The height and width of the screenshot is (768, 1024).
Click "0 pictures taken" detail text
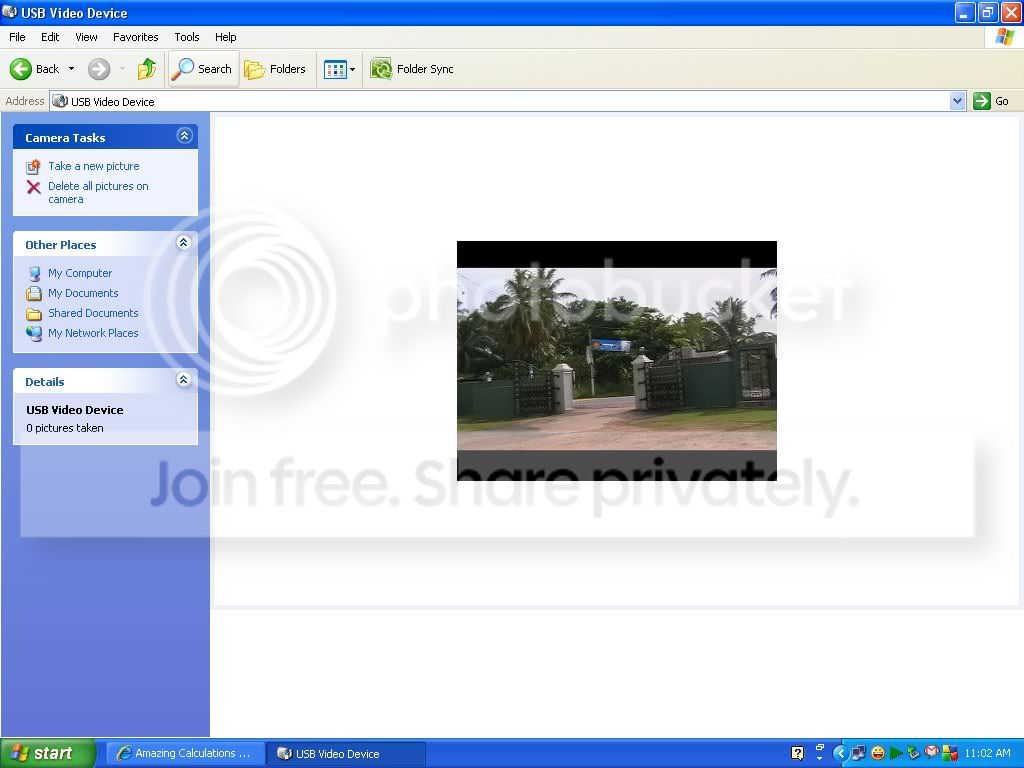[65, 428]
